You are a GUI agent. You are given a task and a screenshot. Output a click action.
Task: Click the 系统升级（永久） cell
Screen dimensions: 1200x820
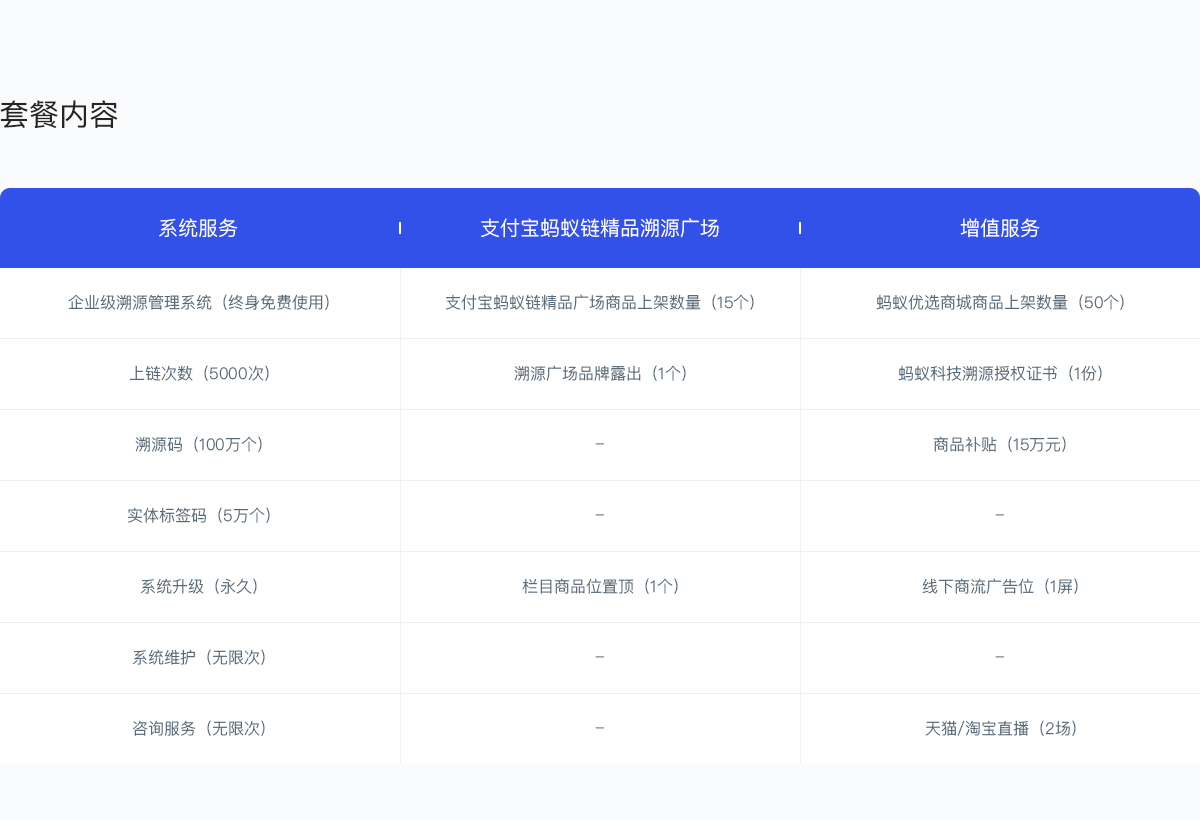click(200, 587)
